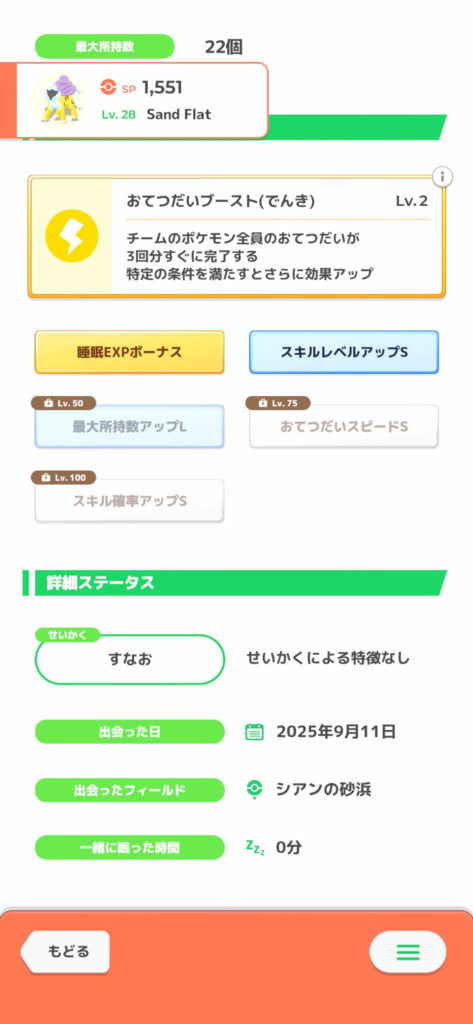Tap the lock icon on Lv. 100 badge

point(48,478)
